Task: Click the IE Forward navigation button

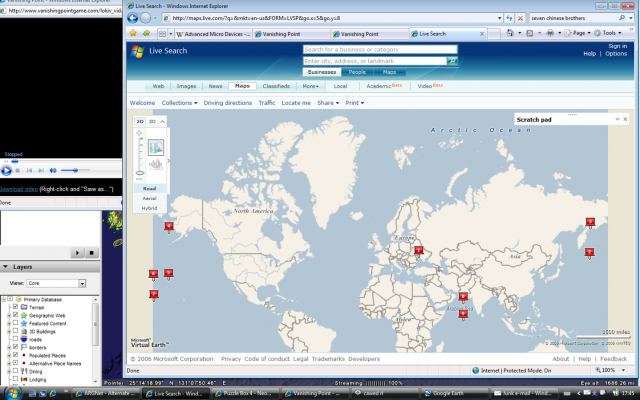Action: pyautogui.click(x=145, y=18)
